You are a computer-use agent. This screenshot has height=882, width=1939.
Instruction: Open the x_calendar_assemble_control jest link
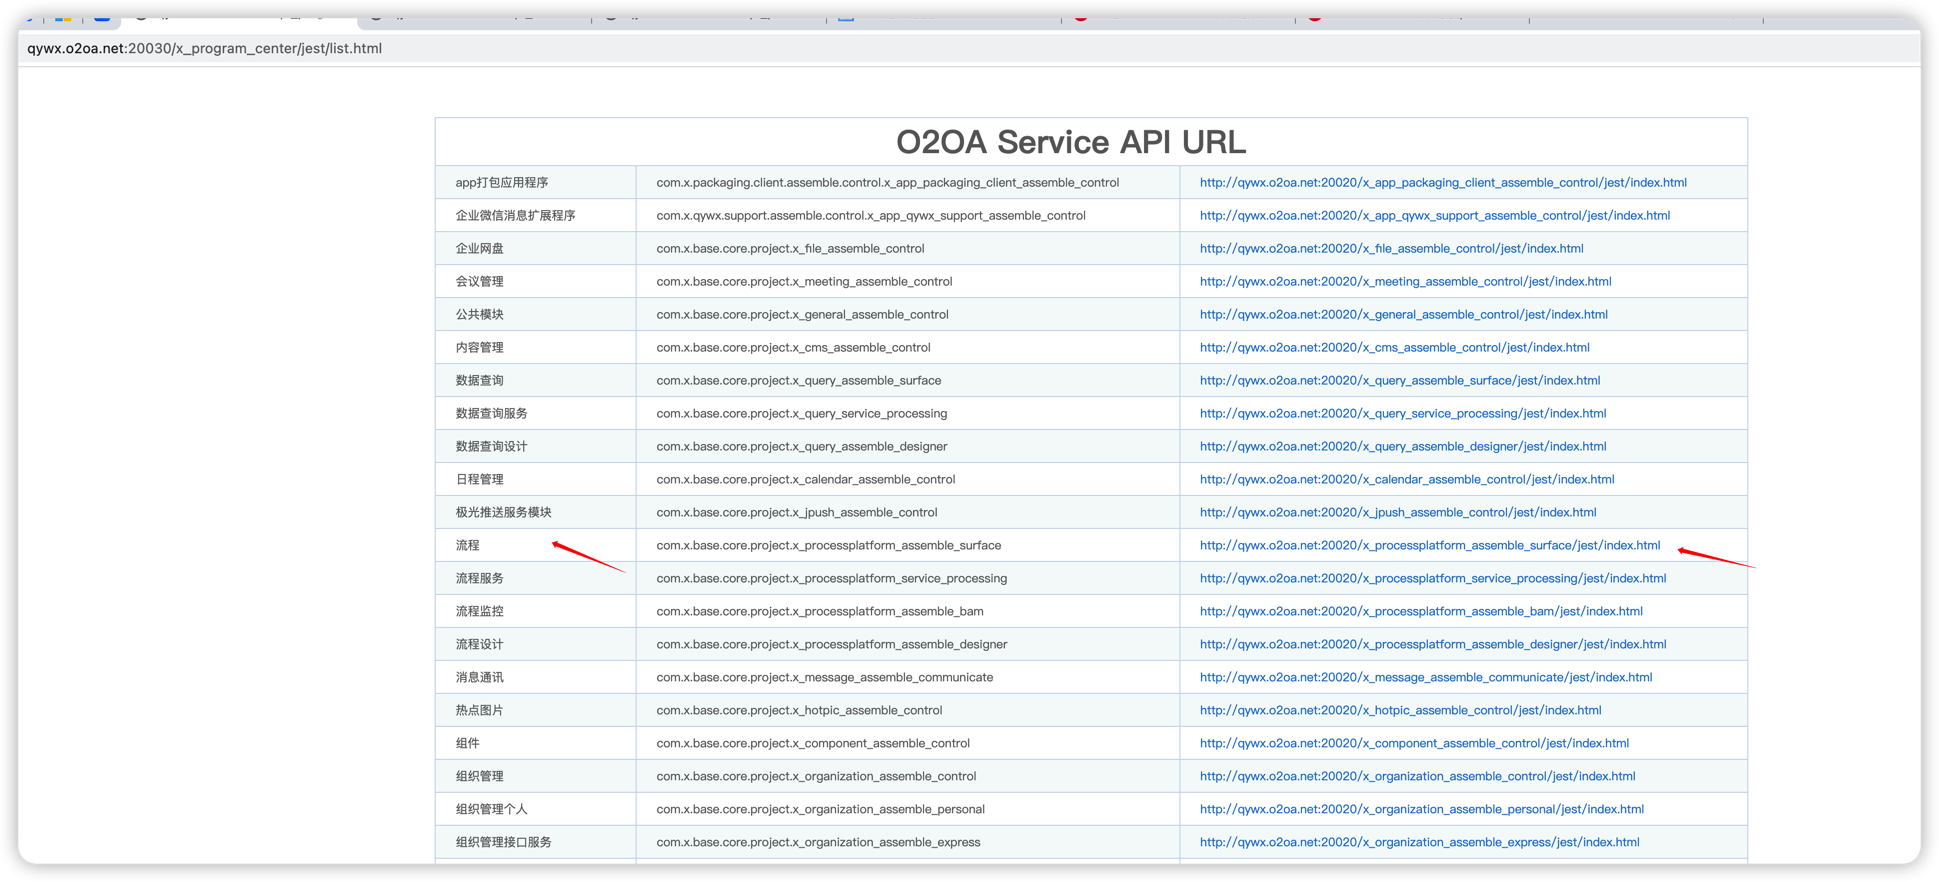pos(1406,480)
